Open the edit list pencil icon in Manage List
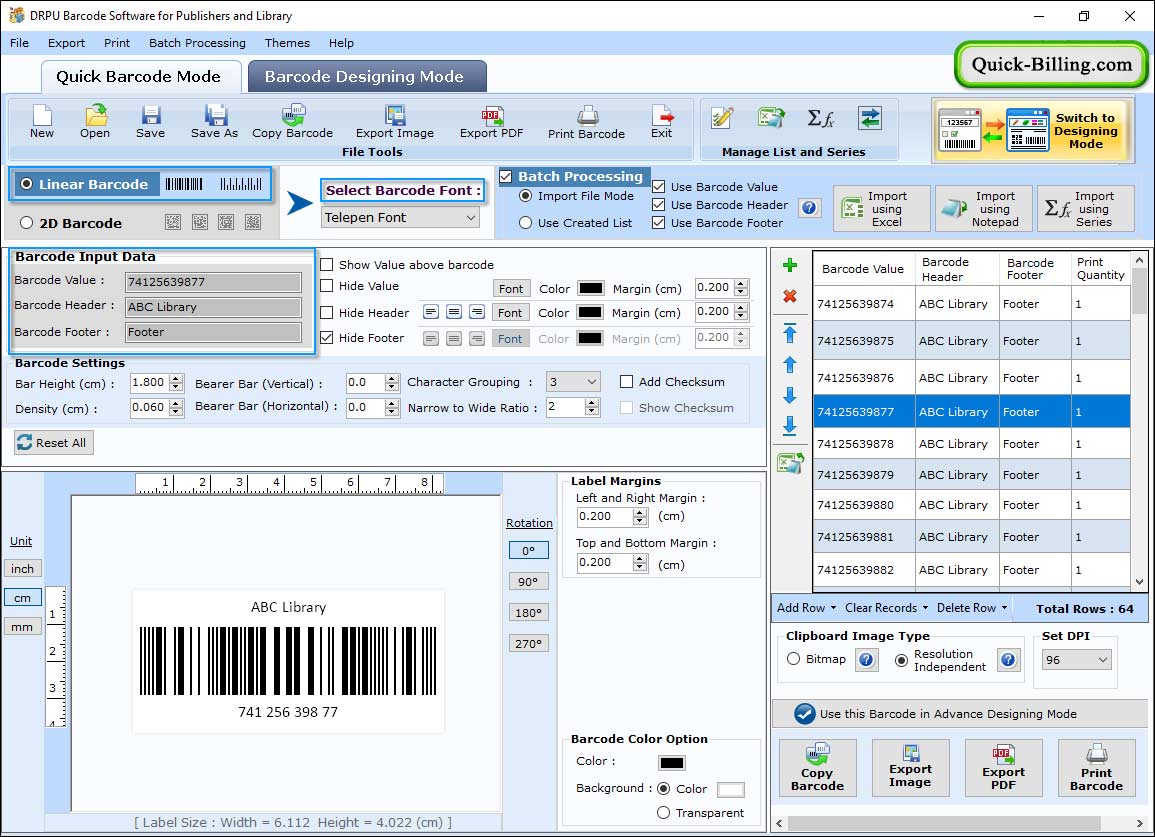 tap(722, 118)
